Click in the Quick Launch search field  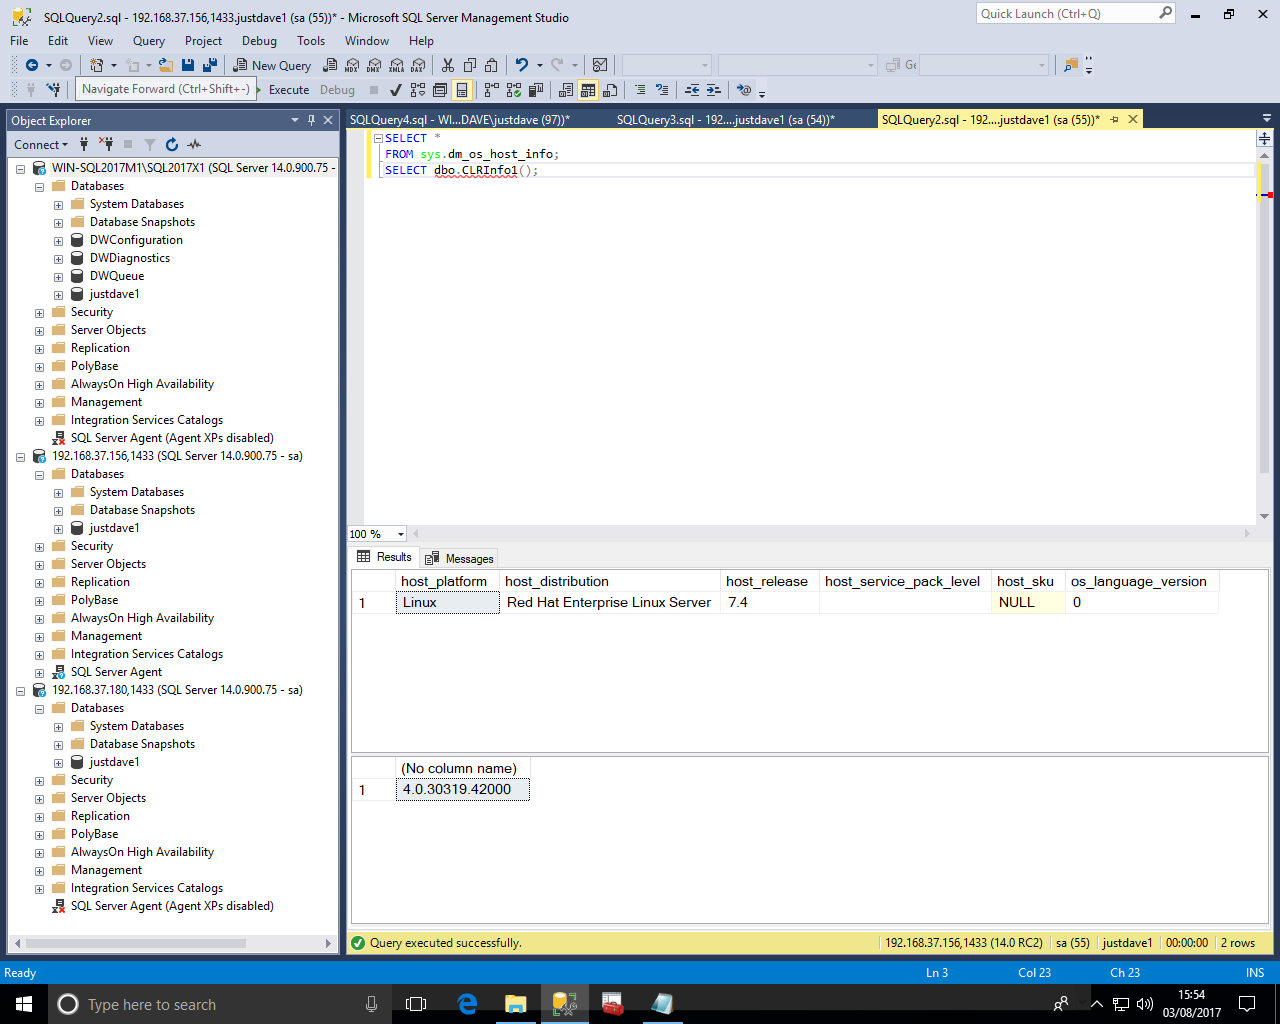coord(1066,14)
